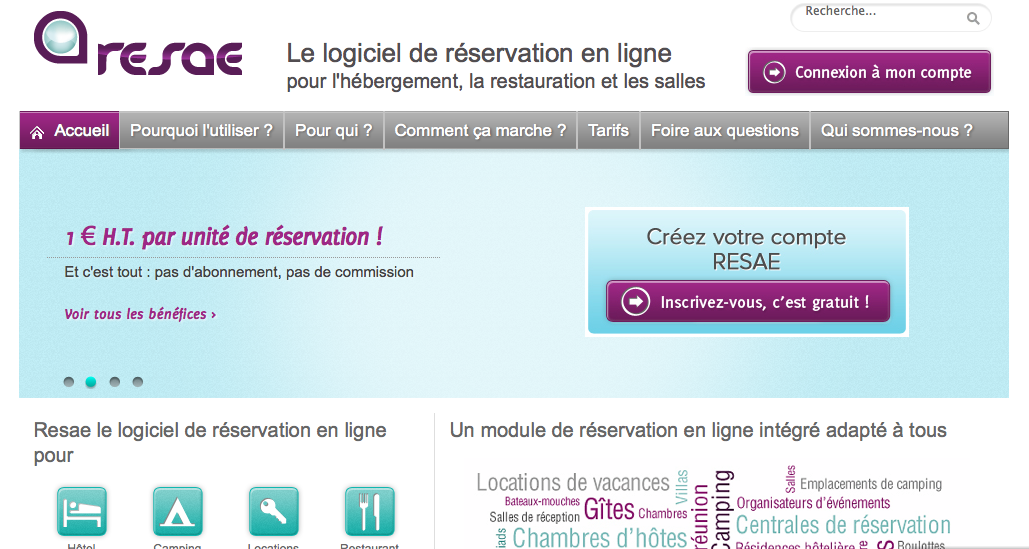Select the active second carousel dot
Image resolution: width=1029 pixels, height=549 pixels.
pyautogui.click(x=91, y=382)
